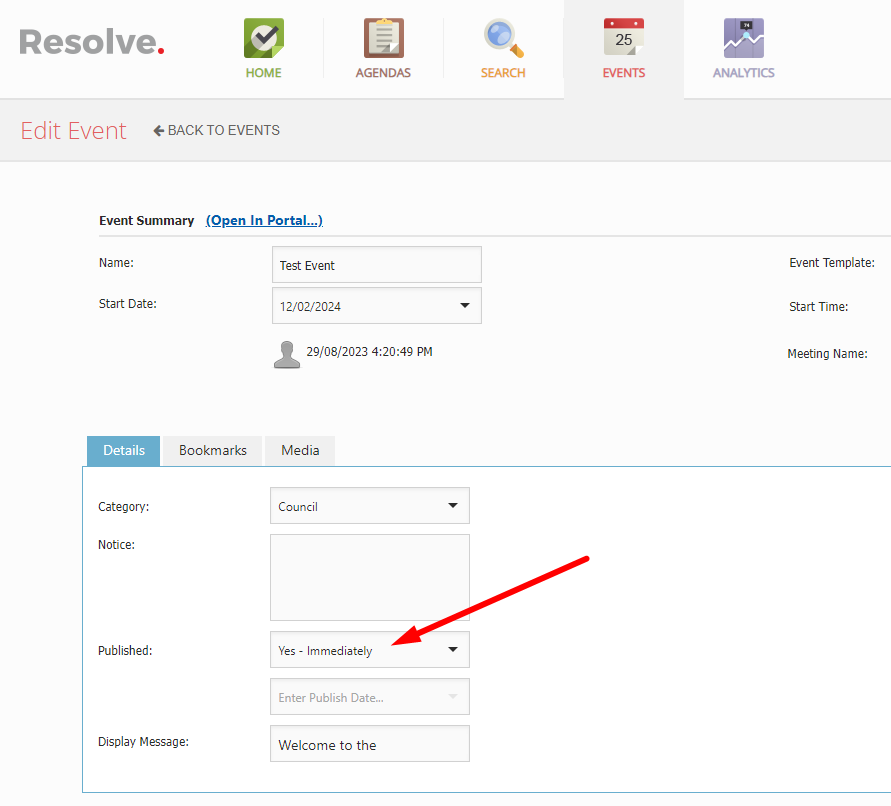This screenshot has width=891, height=806.
Task: Switch to the Media tab
Action: click(299, 450)
